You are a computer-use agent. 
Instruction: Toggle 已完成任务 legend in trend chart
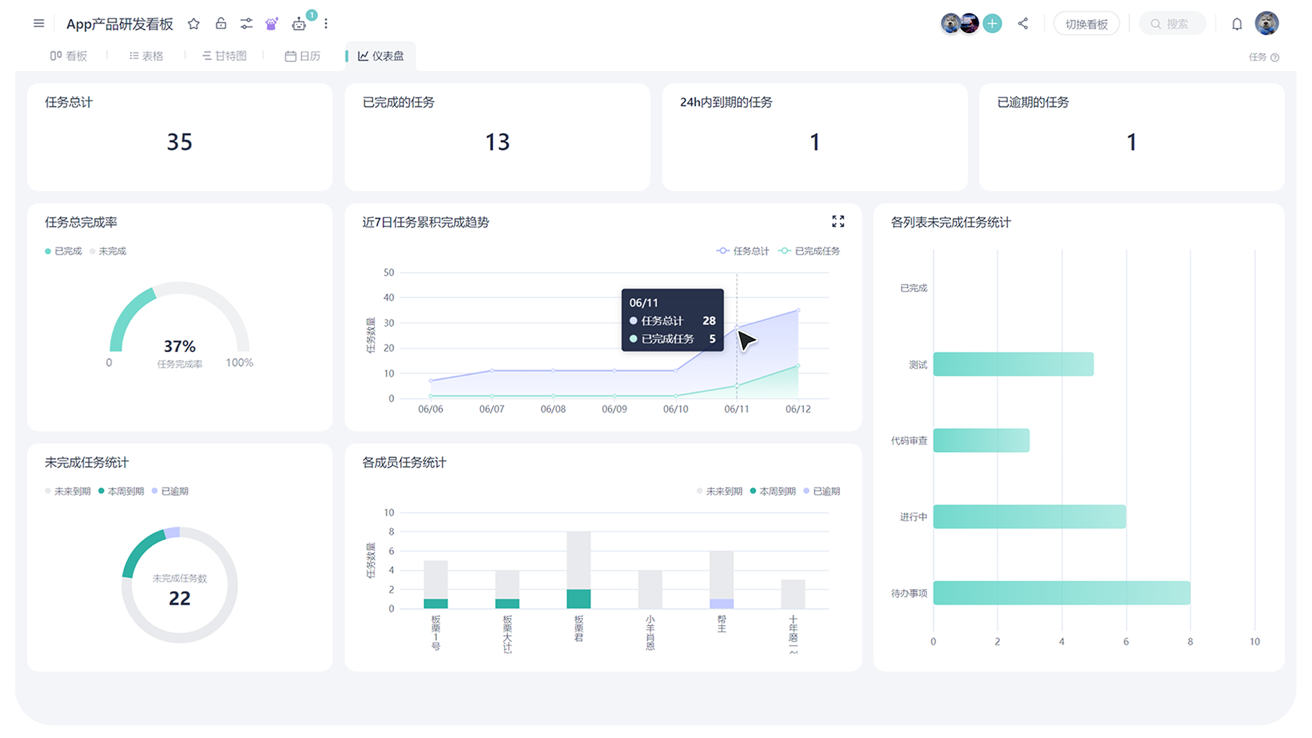pos(809,251)
